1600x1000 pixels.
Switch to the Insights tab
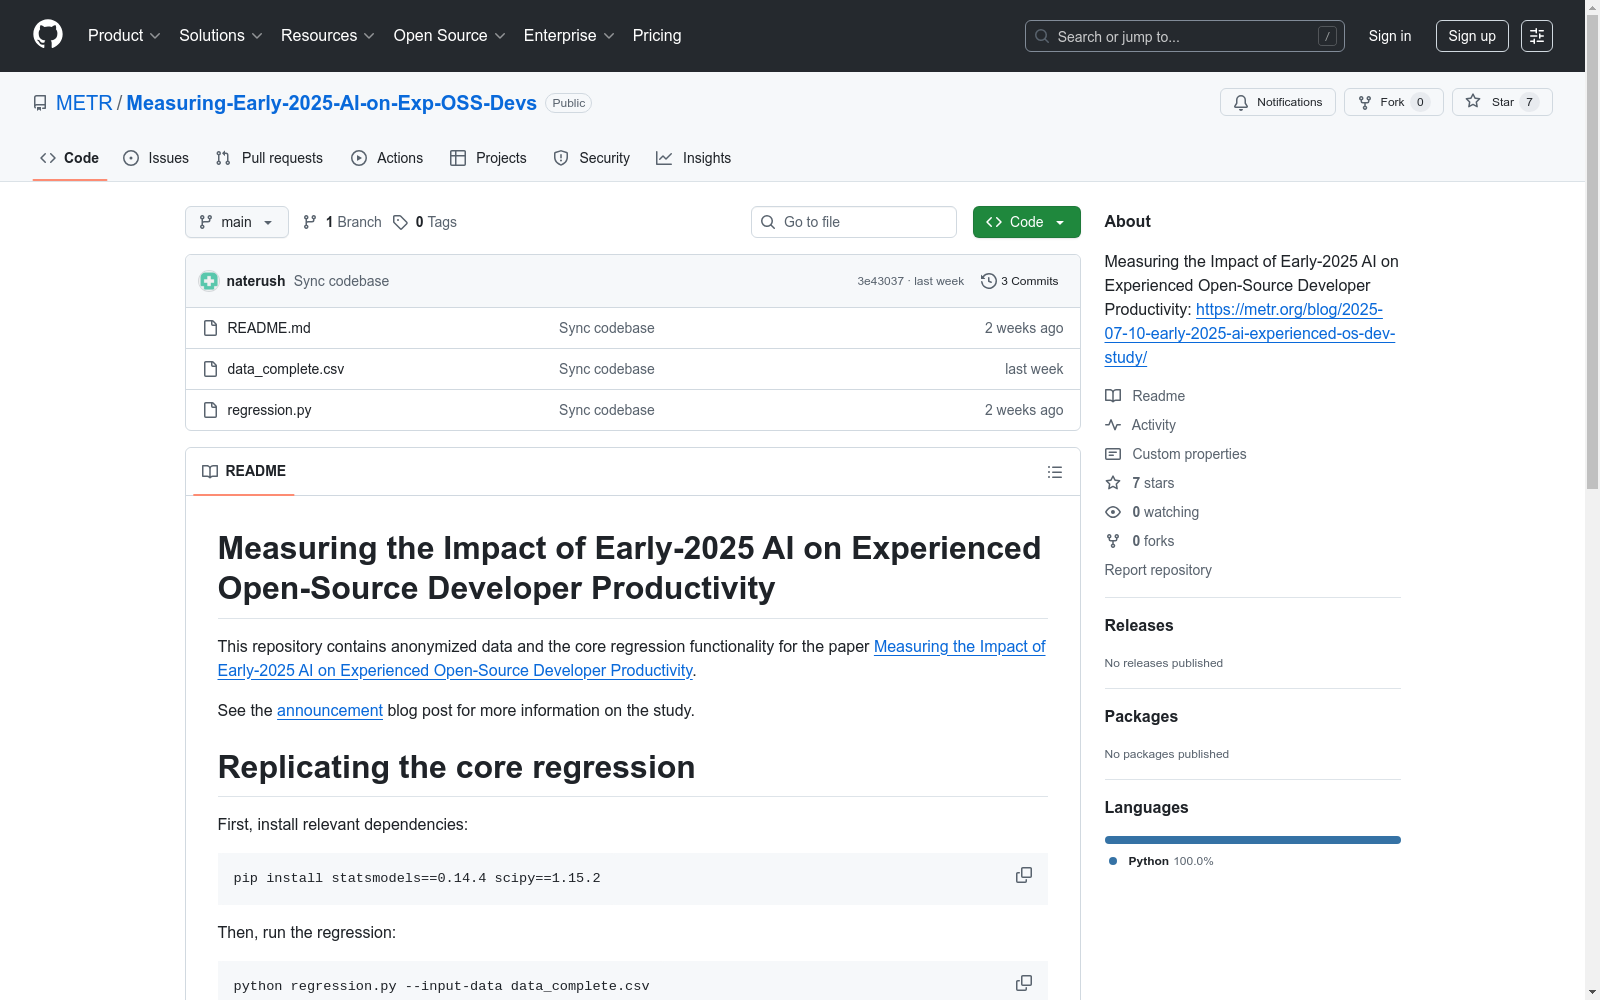(x=694, y=158)
